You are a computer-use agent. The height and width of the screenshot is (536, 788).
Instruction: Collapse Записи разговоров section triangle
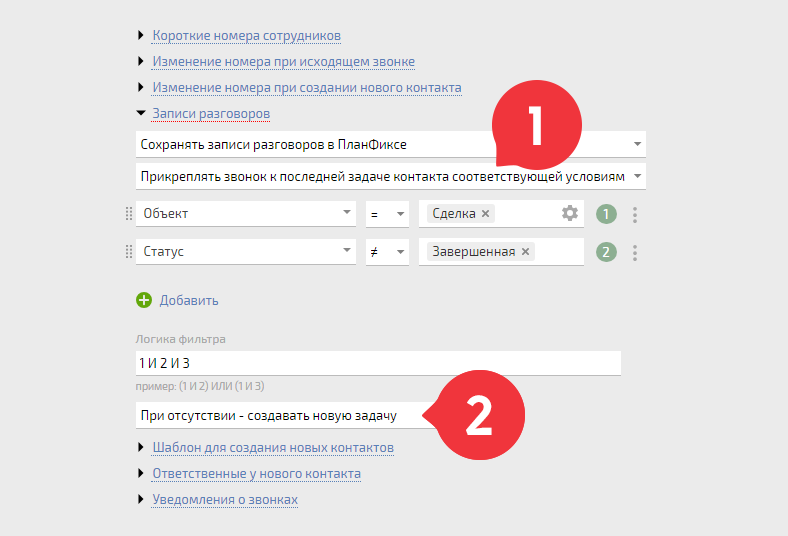(x=141, y=113)
